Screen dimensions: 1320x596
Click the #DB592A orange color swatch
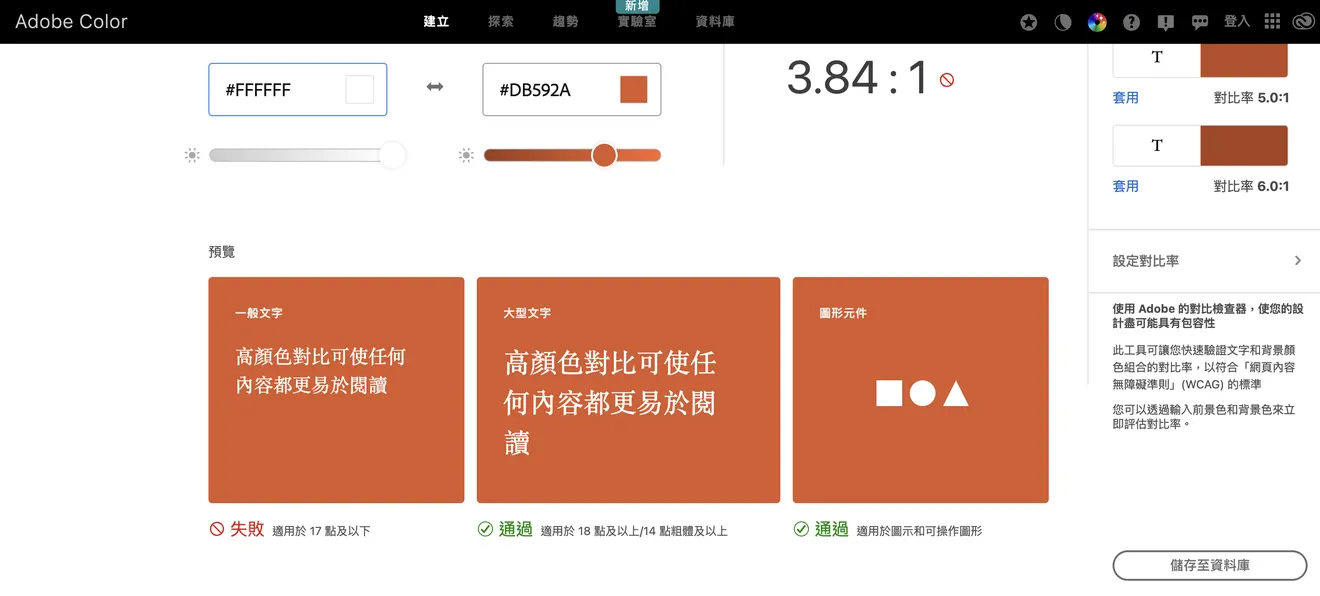(634, 89)
